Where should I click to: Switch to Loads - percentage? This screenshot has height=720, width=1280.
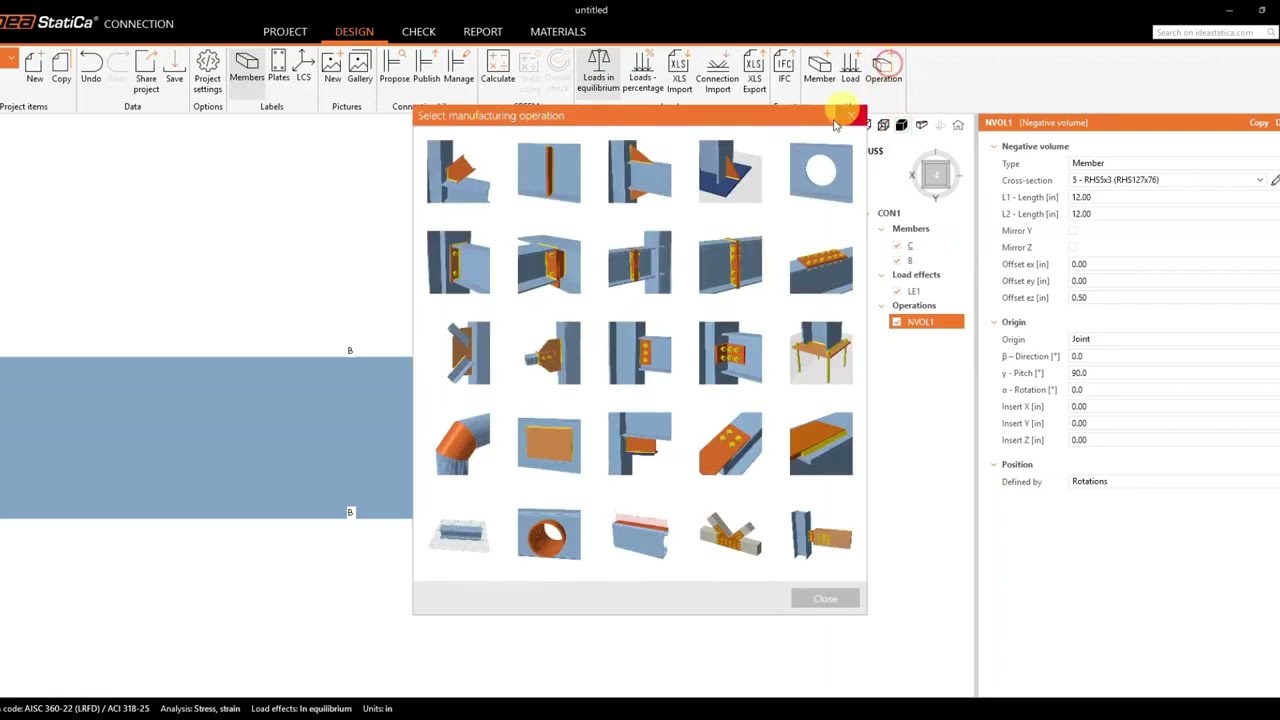tap(642, 72)
